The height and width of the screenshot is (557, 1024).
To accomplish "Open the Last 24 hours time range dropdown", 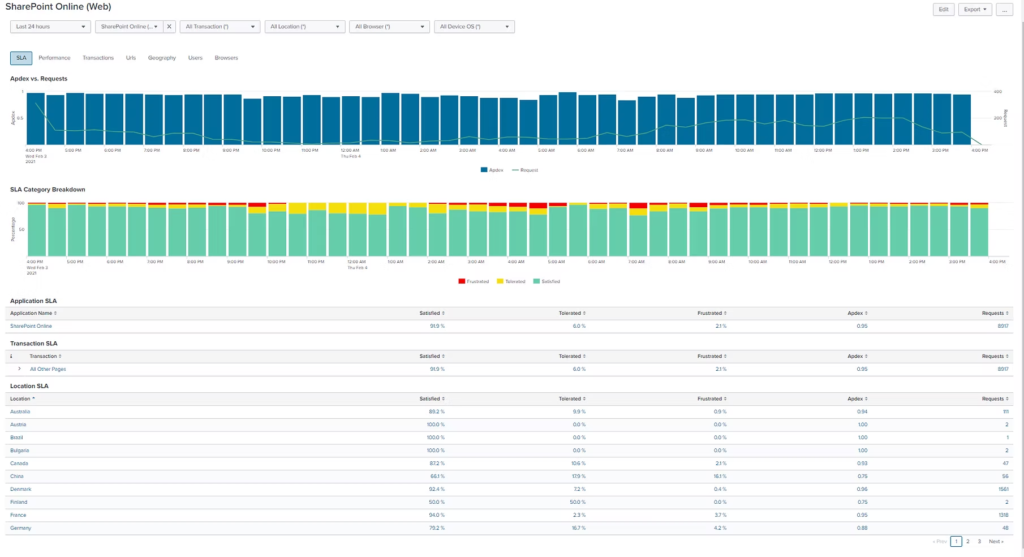I will pyautogui.click(x=50, y=27).
